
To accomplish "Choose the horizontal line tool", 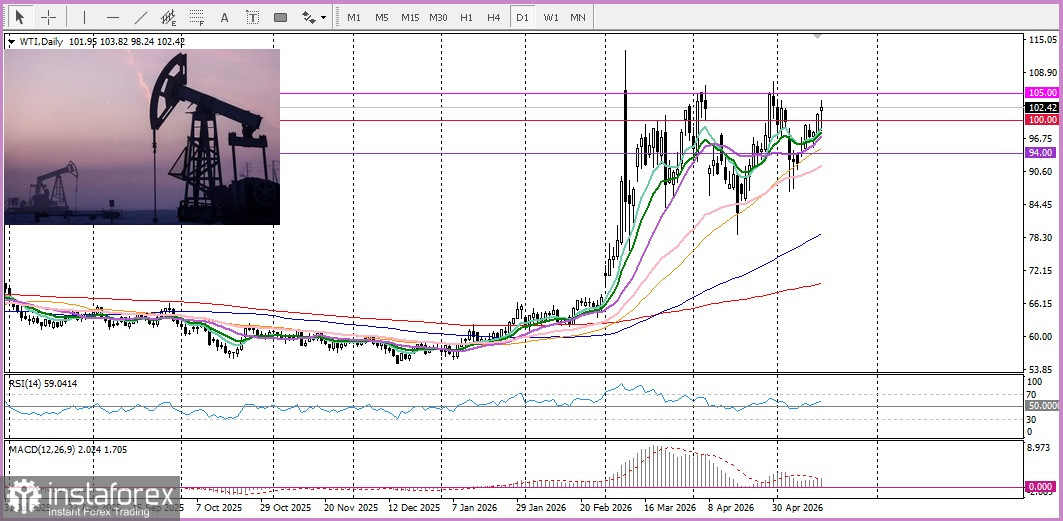I will 113,17.
